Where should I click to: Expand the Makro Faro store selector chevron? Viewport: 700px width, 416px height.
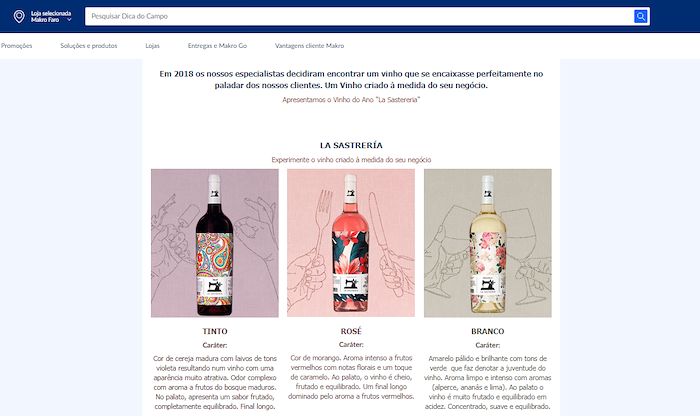pyautogui.click(x=69, y=20)
